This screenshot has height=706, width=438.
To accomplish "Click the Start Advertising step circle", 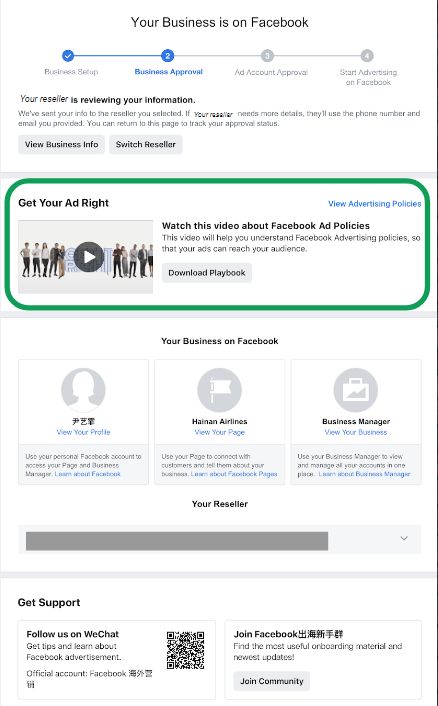I will pos(367,56).
